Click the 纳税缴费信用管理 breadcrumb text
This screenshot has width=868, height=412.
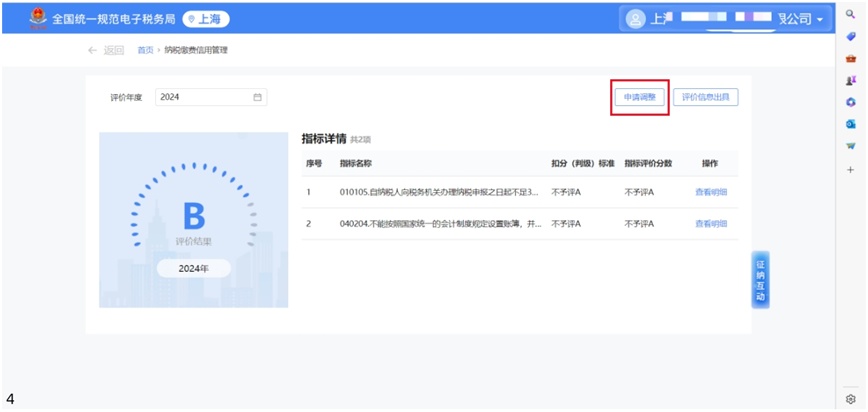pos(196,50)
